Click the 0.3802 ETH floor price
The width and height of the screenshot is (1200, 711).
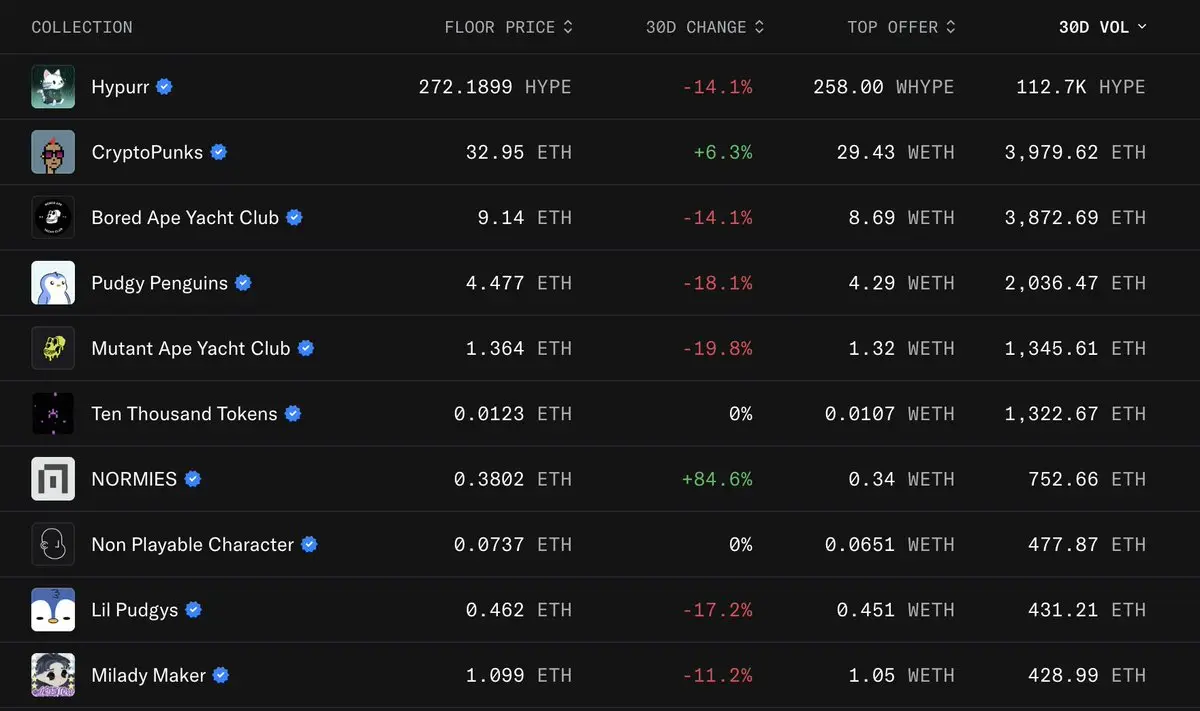(x=513, y=479)
